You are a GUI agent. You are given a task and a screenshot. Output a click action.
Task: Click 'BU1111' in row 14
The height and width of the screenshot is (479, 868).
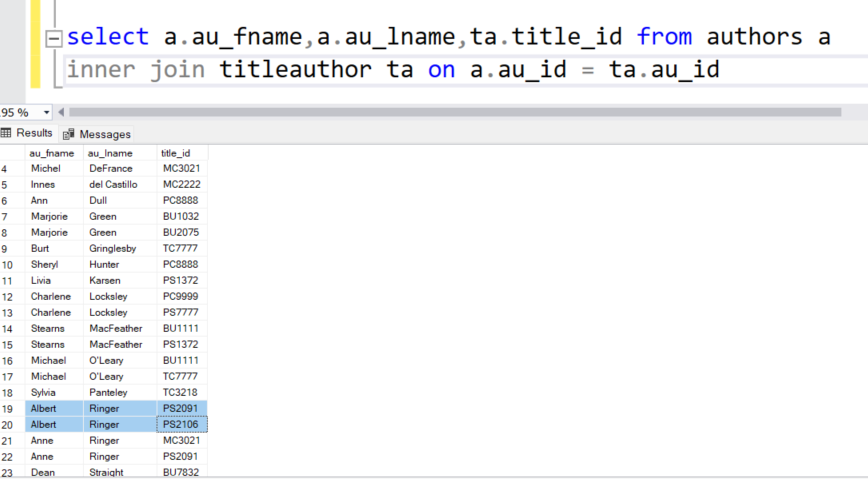[x=182, y=329]
